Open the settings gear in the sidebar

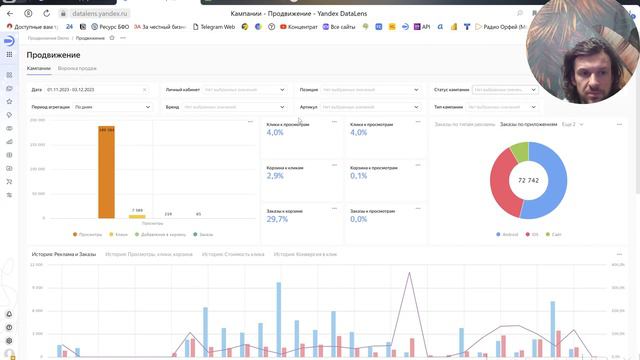tap(9, 341)
